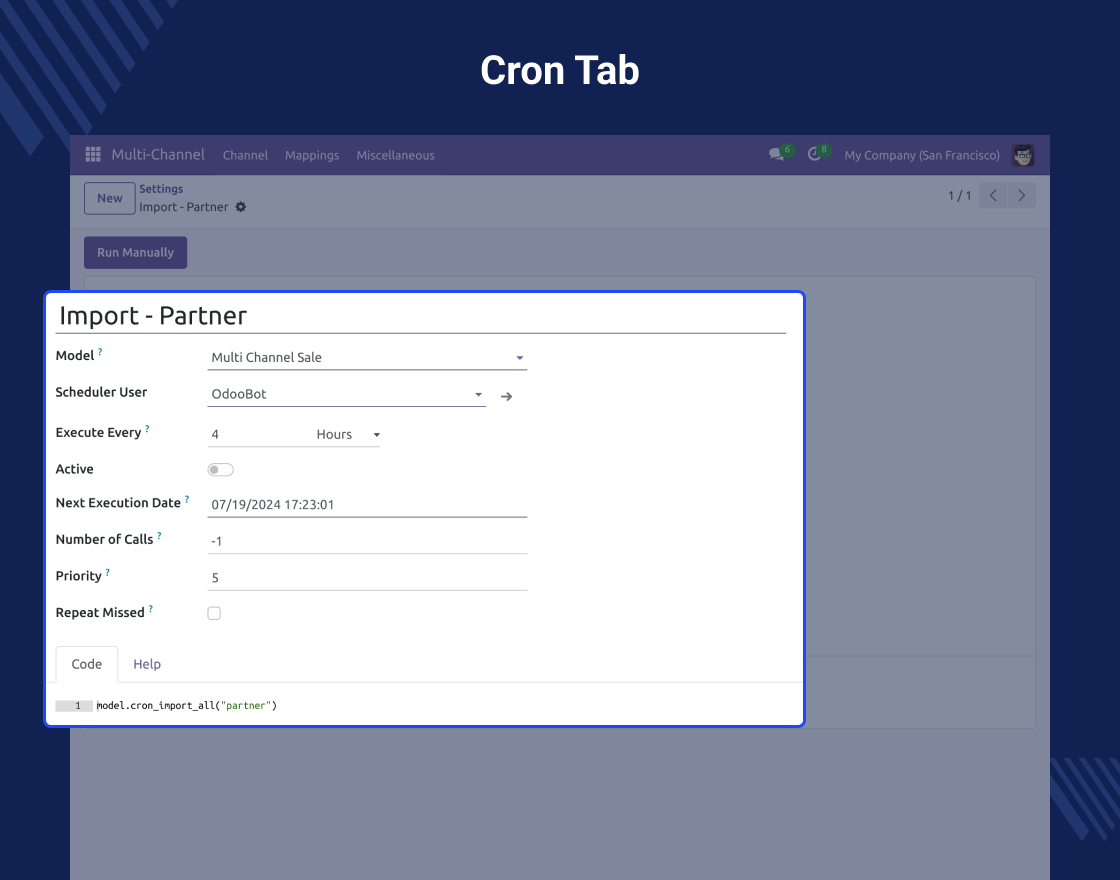Screen dimensions: 1120x880
Task: Toggle the Active switch
Action: pos(221,469)
